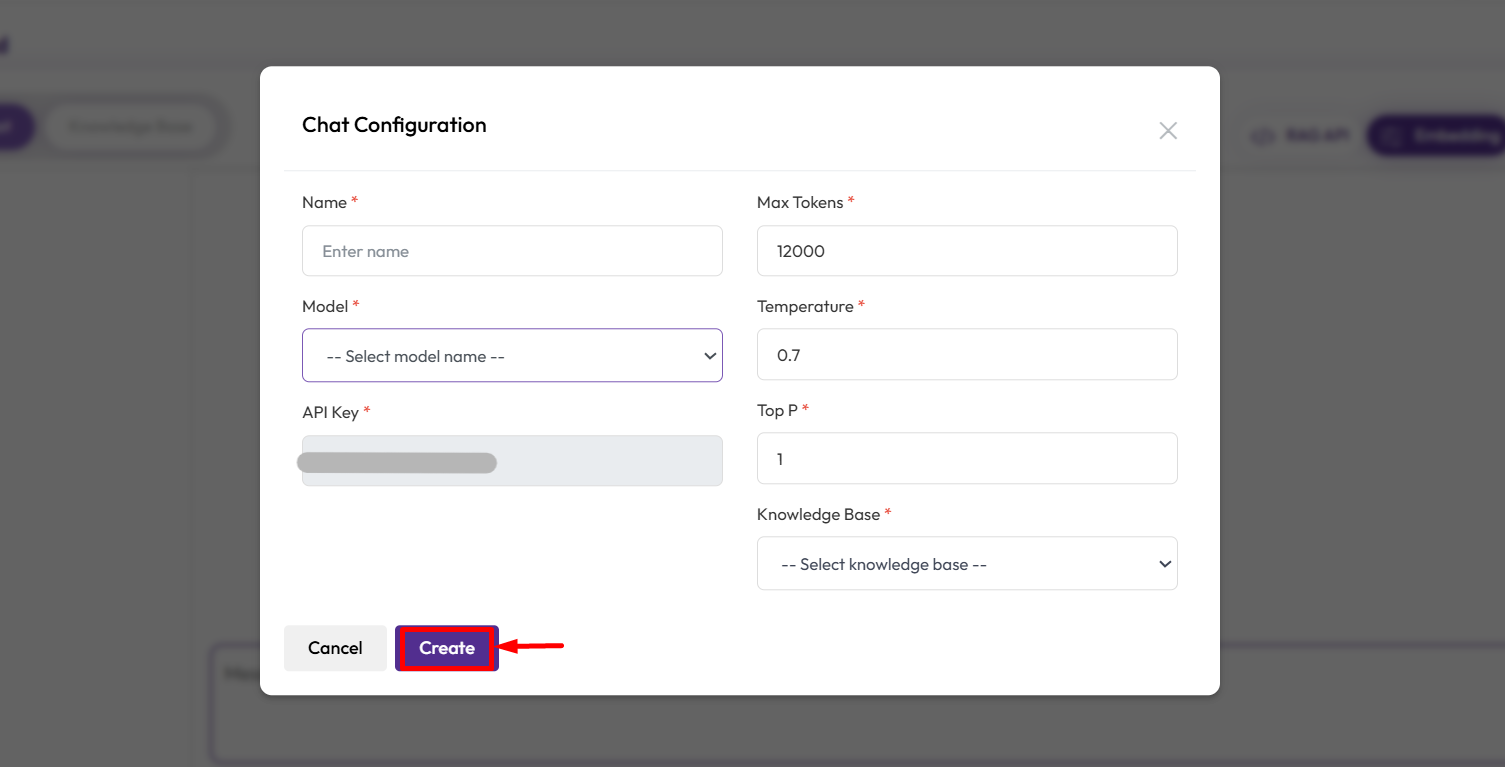This screenshot has width=1505, height=767.
Task: Switch to the blurred Knowledge Base tab
Action: point(131,127)
